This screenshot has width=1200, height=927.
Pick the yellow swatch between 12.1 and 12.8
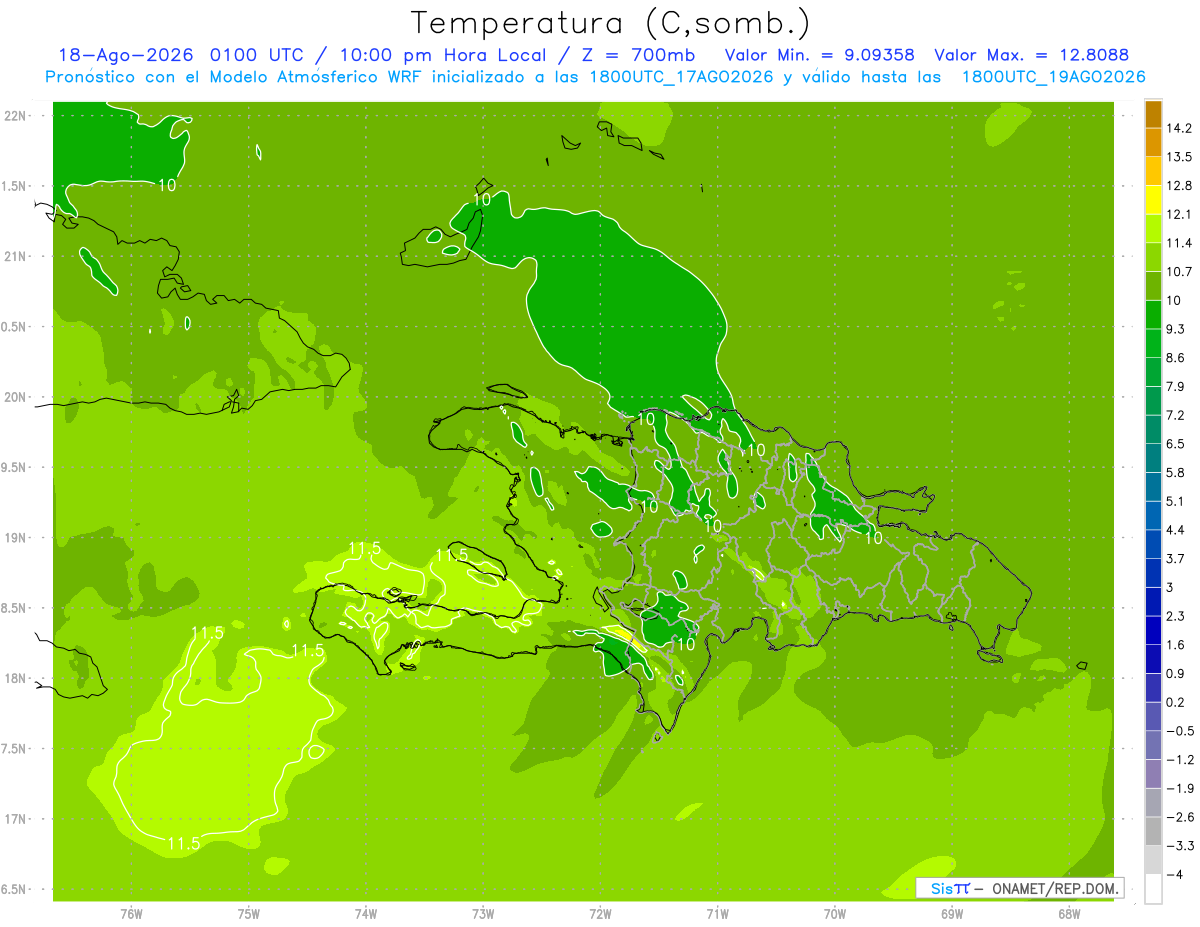(x=1153, y=199)
